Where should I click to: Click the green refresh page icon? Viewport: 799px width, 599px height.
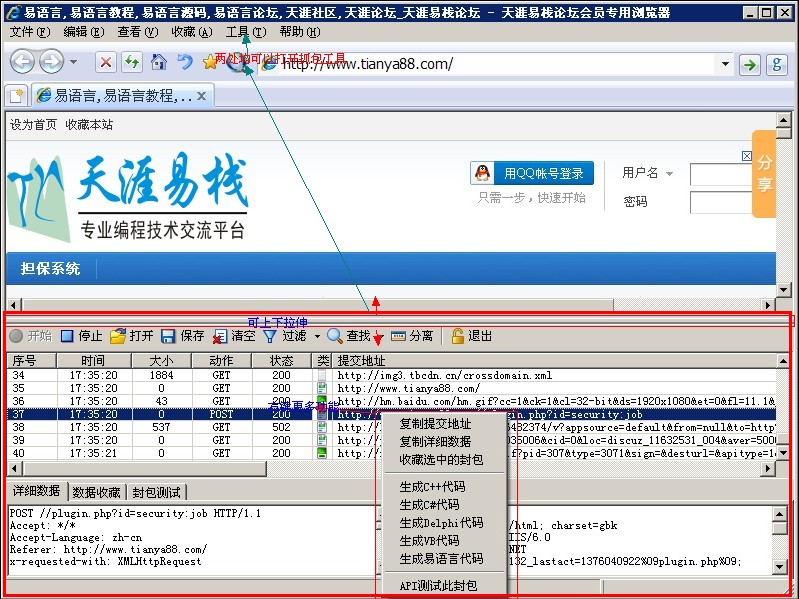[131, 62]
